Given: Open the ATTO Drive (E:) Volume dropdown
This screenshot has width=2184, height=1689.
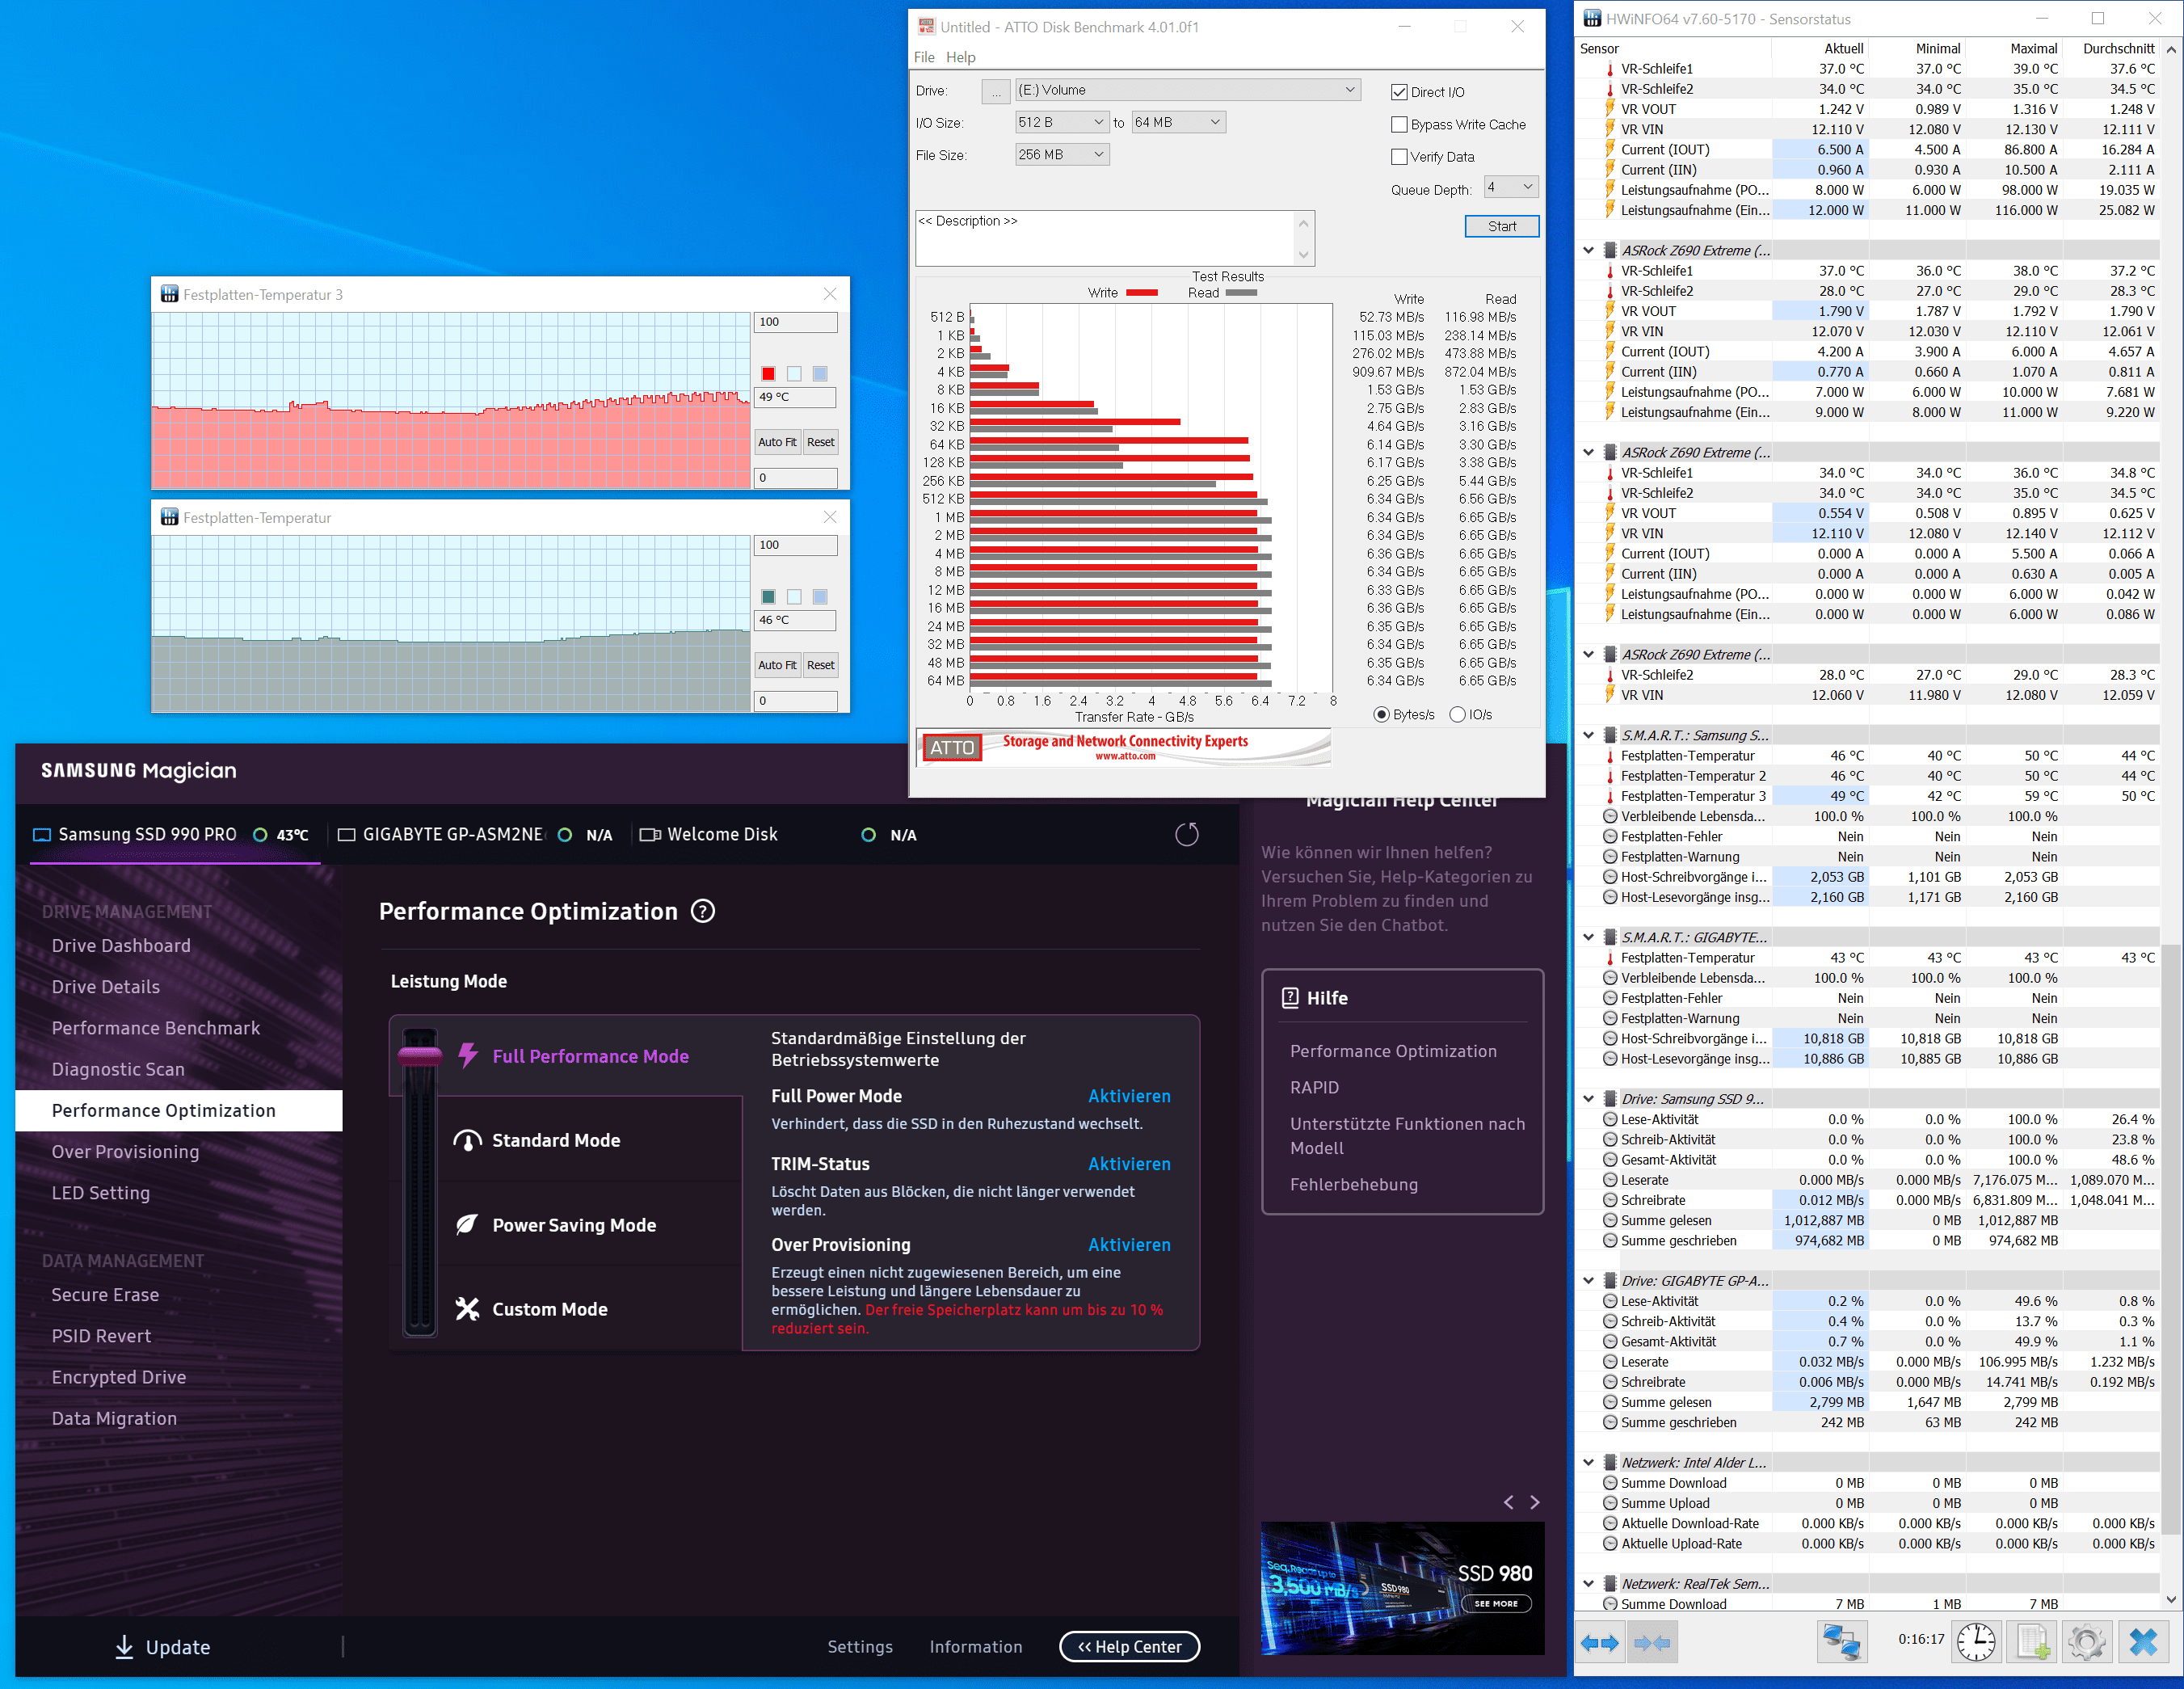Looking at the screenshot, I should click(1188, 90).
